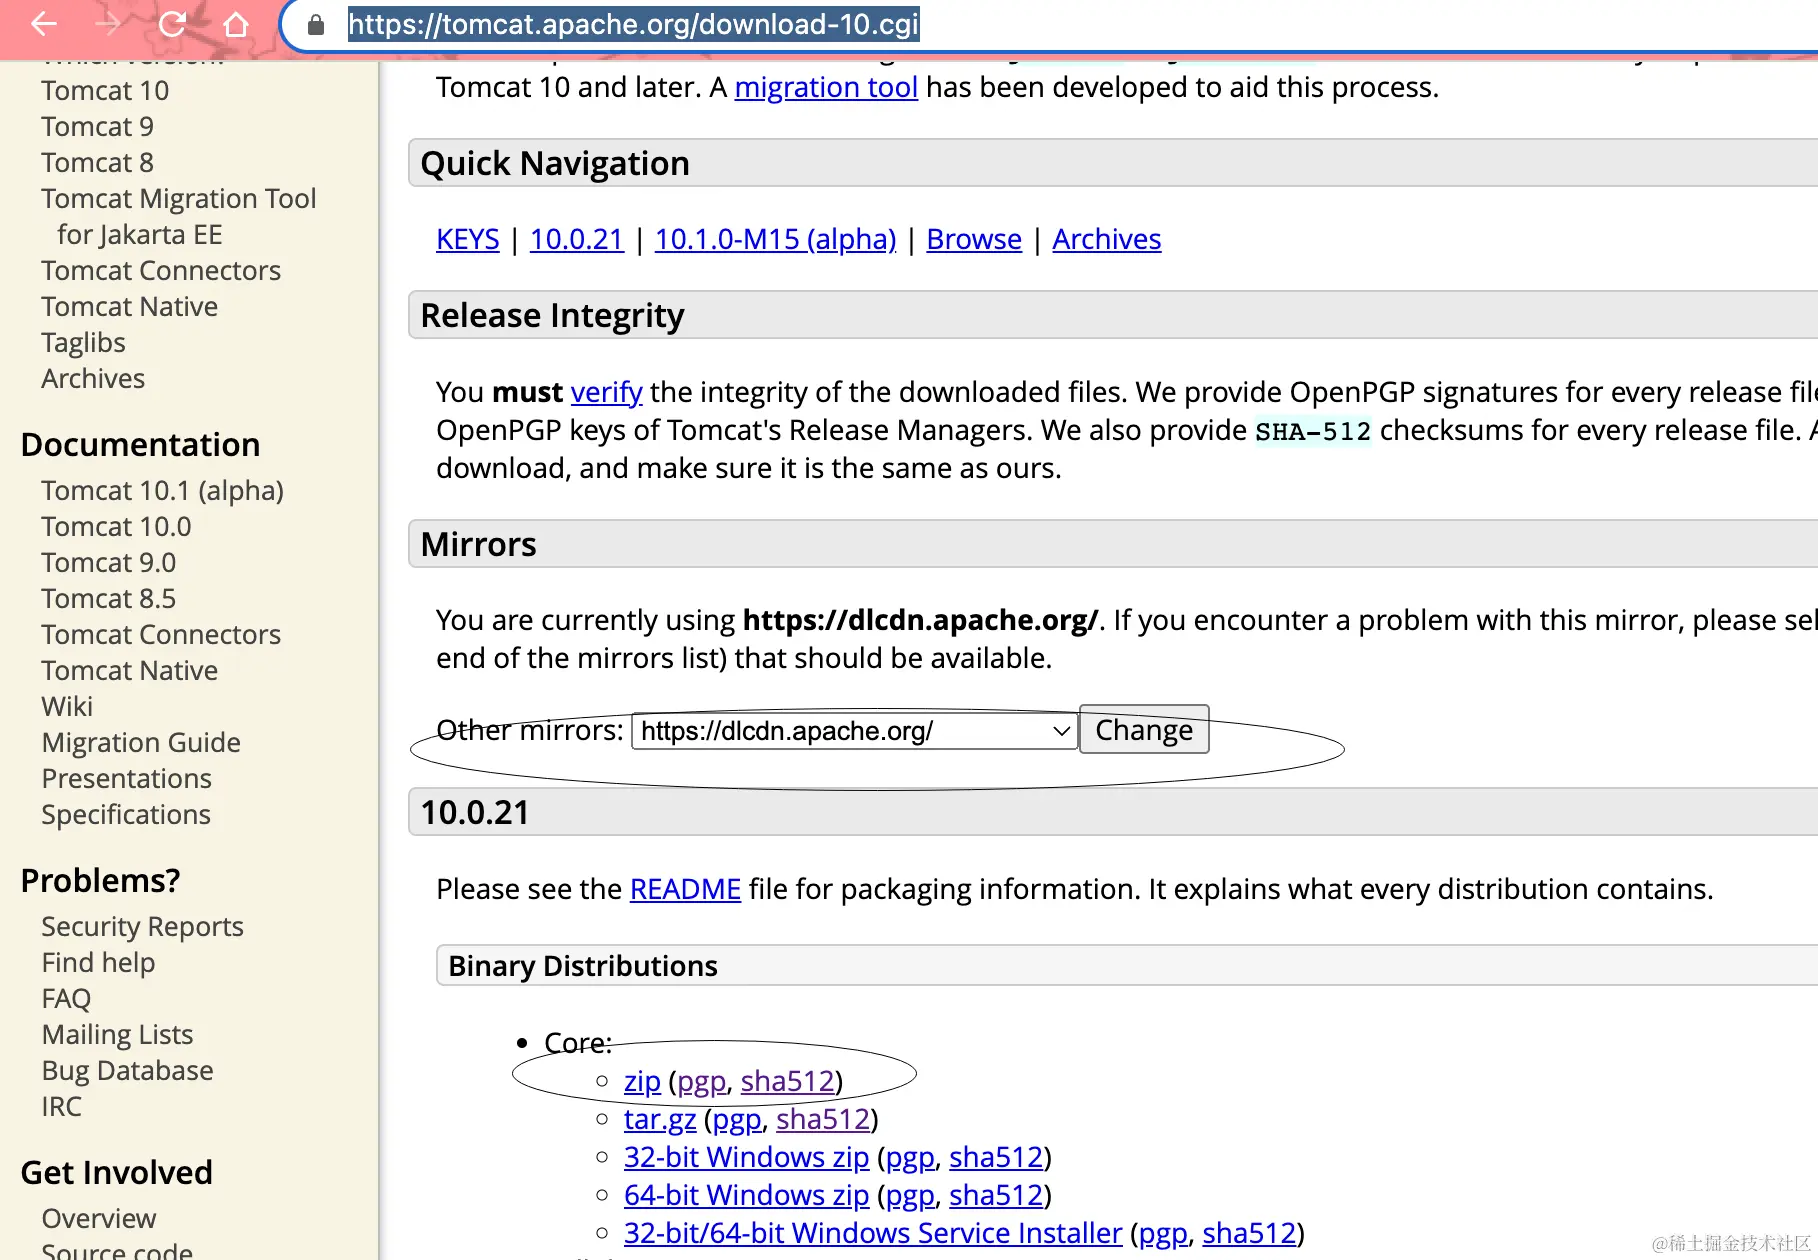Open Archives in the sidebar
Viewport: 1818px width, 1260px height.
[x=93, y=379]
